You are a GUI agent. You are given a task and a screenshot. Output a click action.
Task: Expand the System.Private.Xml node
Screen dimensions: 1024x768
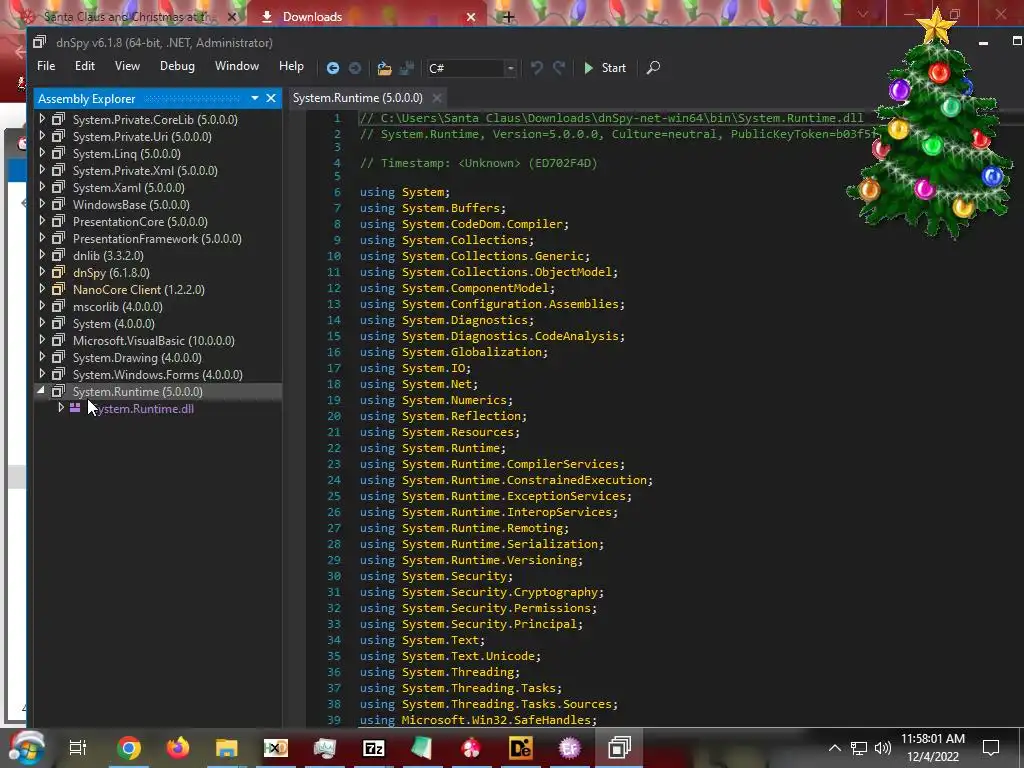click(x=42, y=170)
